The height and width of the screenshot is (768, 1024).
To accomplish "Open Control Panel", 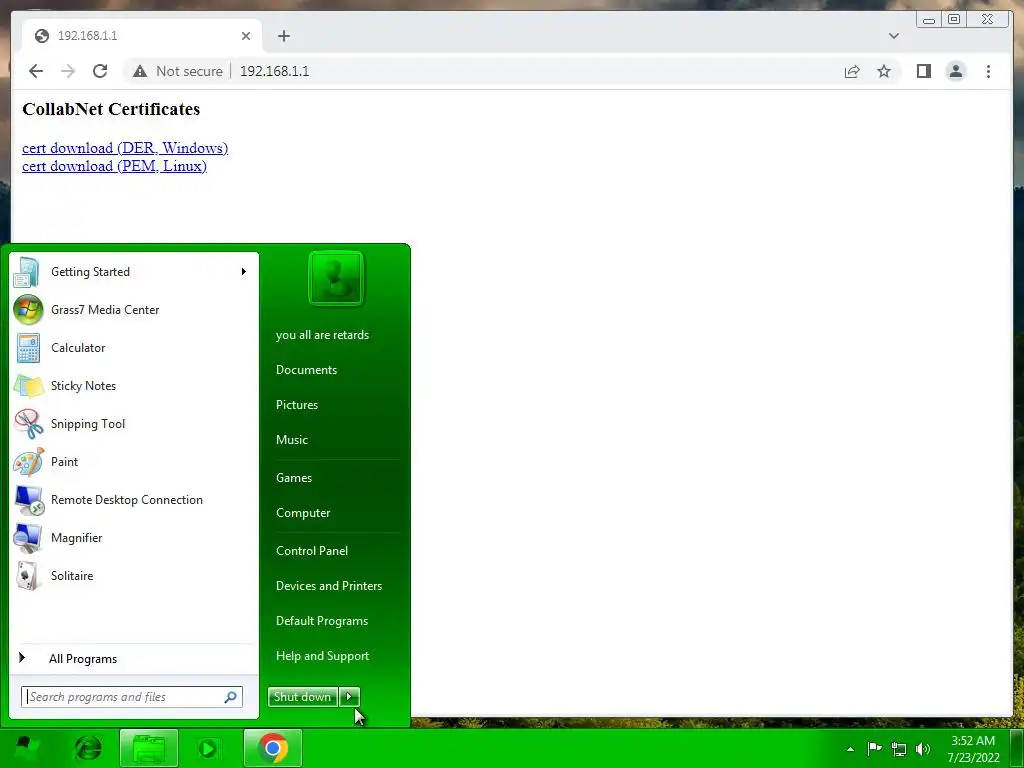I will click(x=312, y=551).
